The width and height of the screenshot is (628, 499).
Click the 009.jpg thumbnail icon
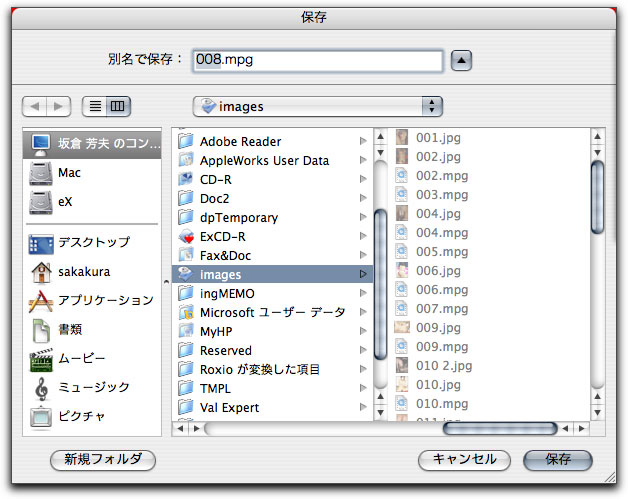point(402,327)
